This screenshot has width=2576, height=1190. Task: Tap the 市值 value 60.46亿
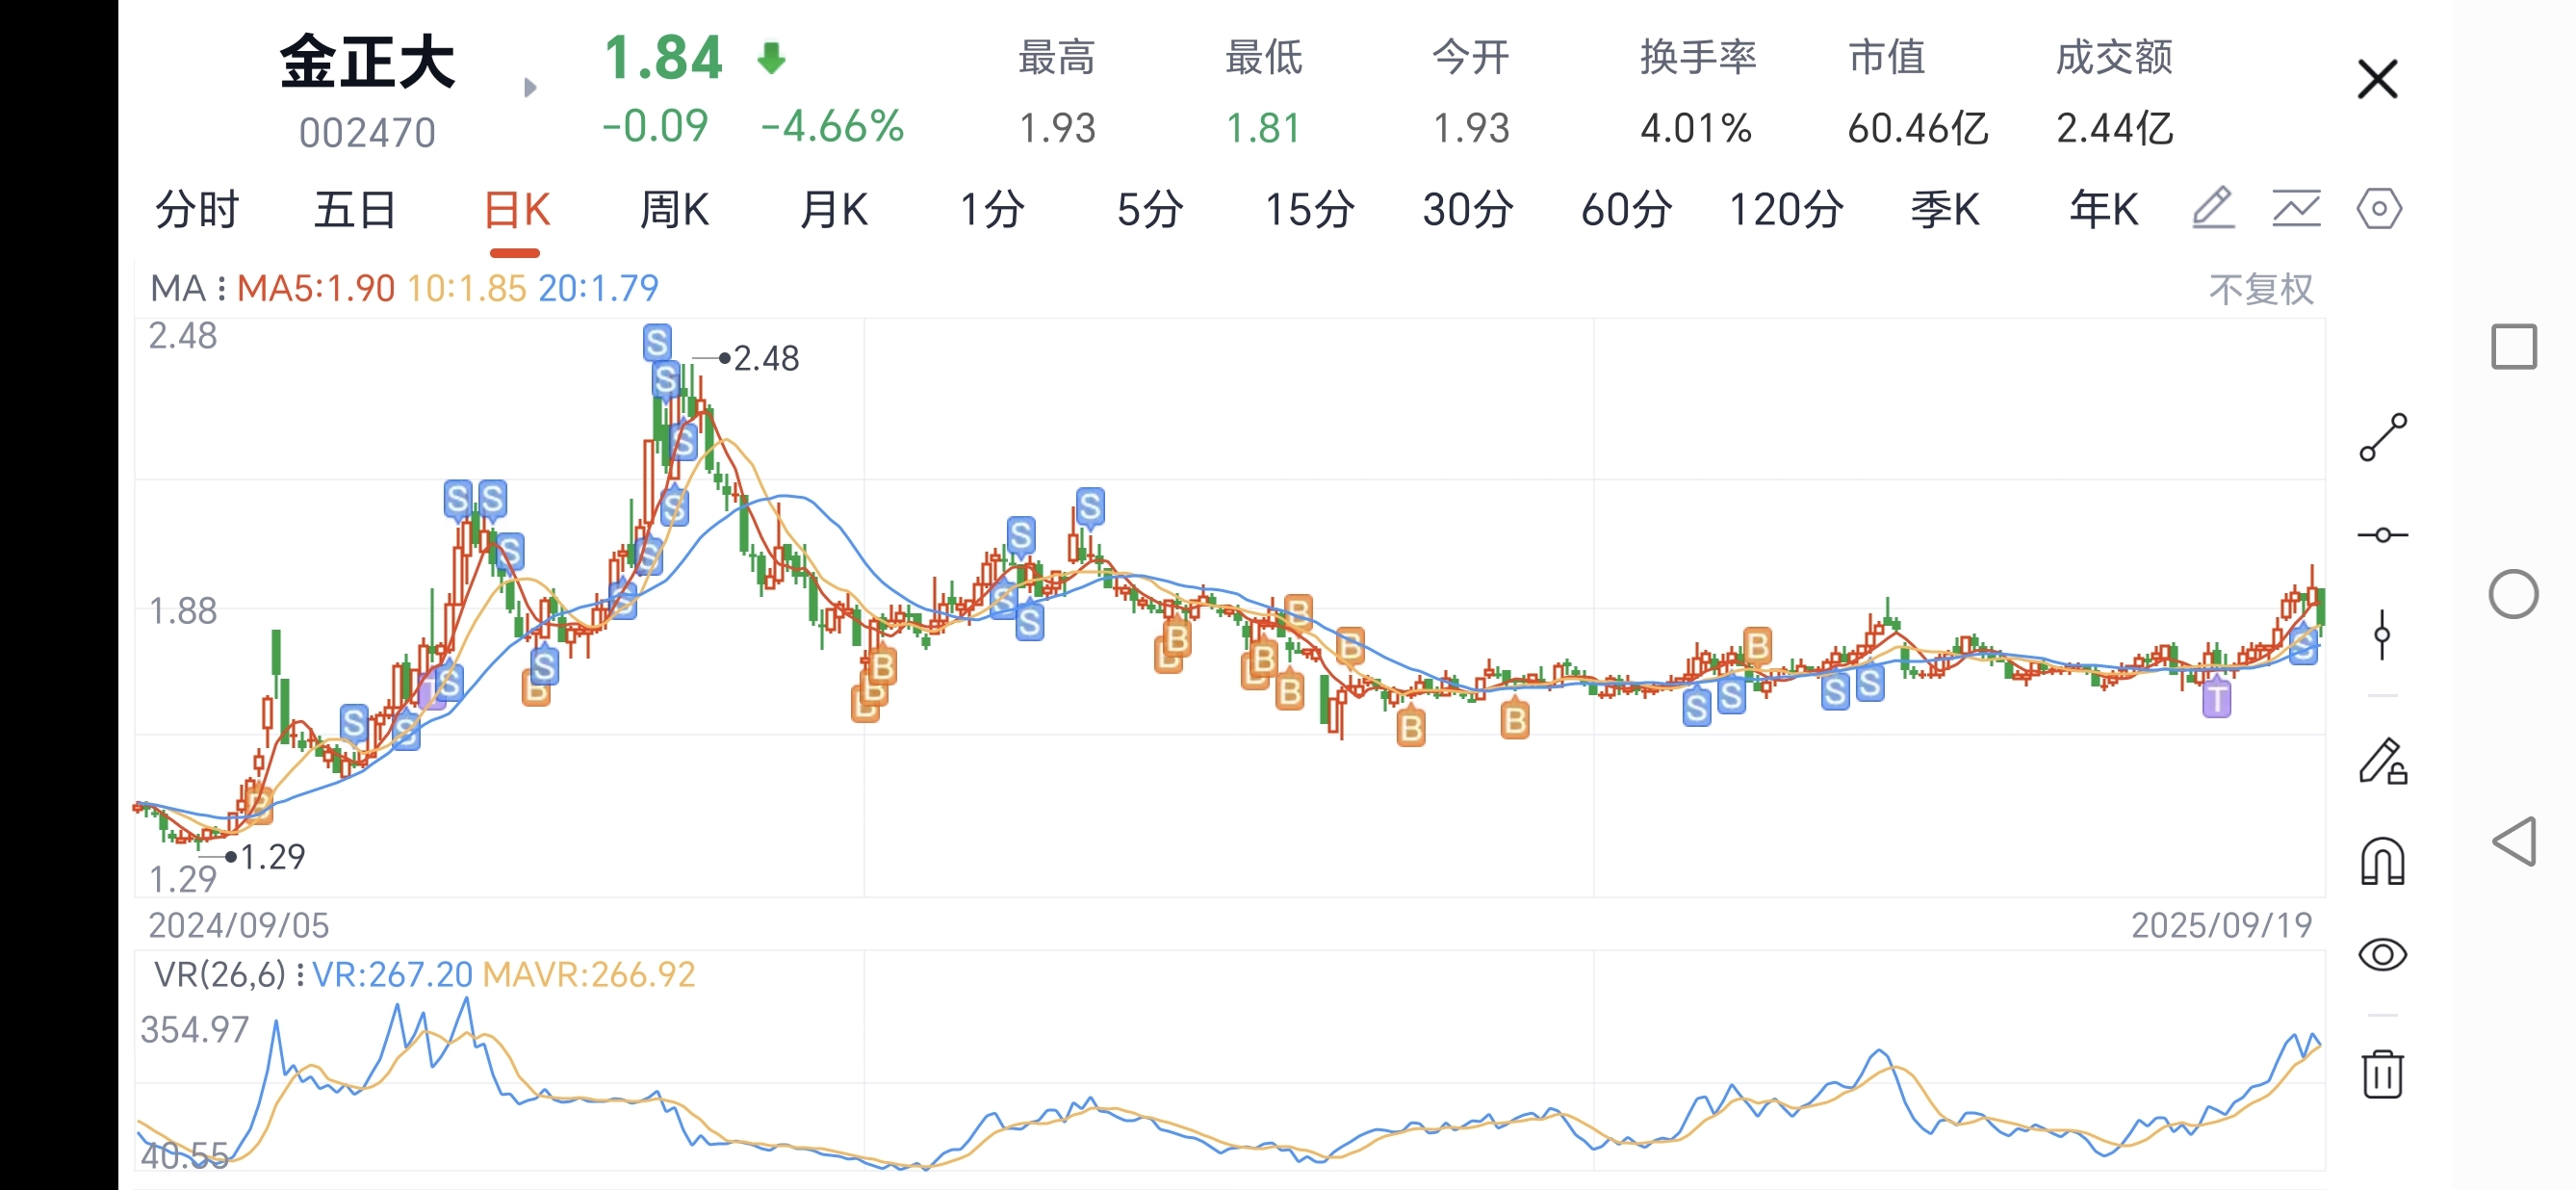[x=1918, y=128]
